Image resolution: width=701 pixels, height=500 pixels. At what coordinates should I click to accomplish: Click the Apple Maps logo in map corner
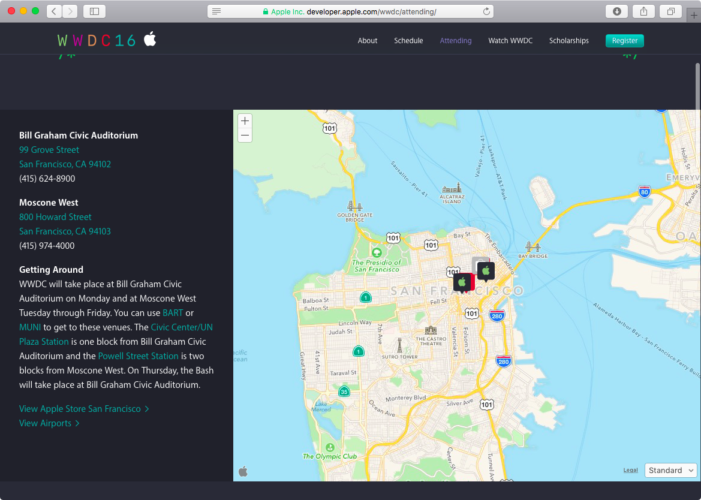tap(243, 471)
